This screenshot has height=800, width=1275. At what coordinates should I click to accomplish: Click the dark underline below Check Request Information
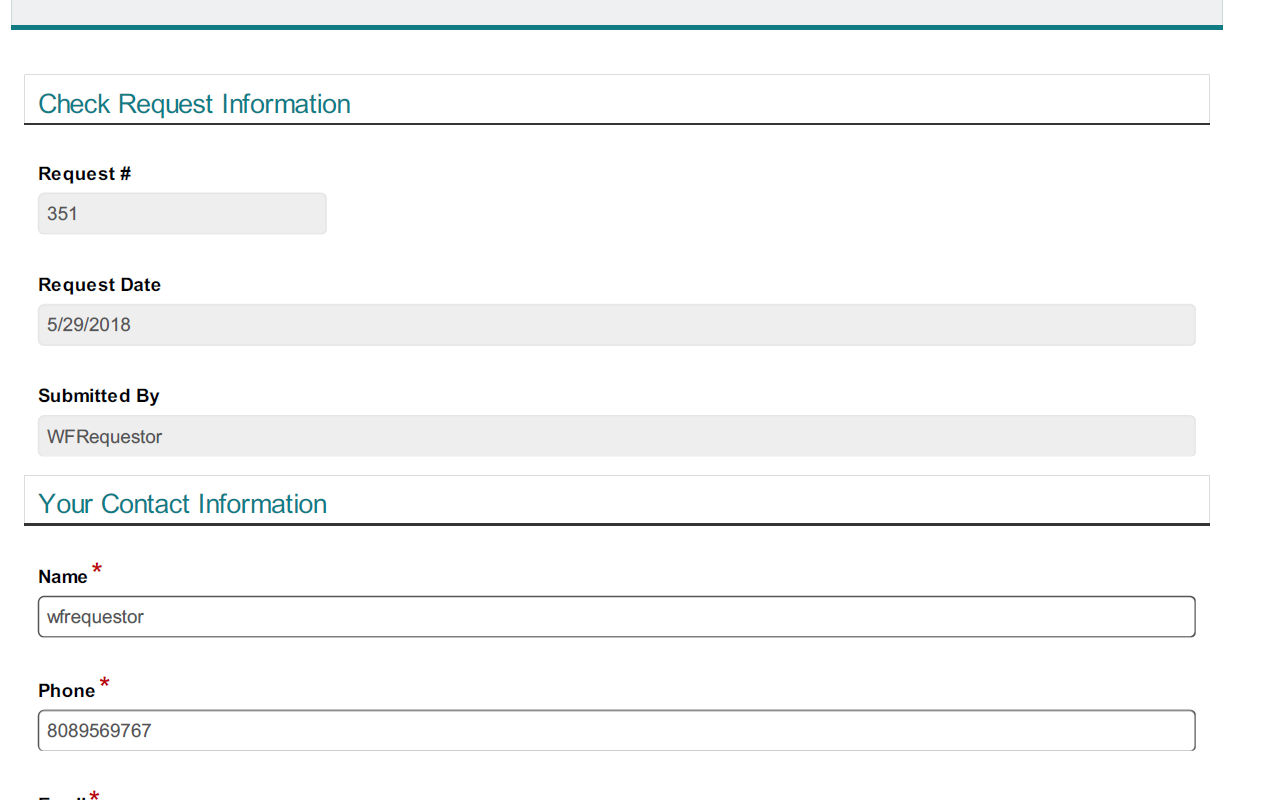(x=616, y=124)
